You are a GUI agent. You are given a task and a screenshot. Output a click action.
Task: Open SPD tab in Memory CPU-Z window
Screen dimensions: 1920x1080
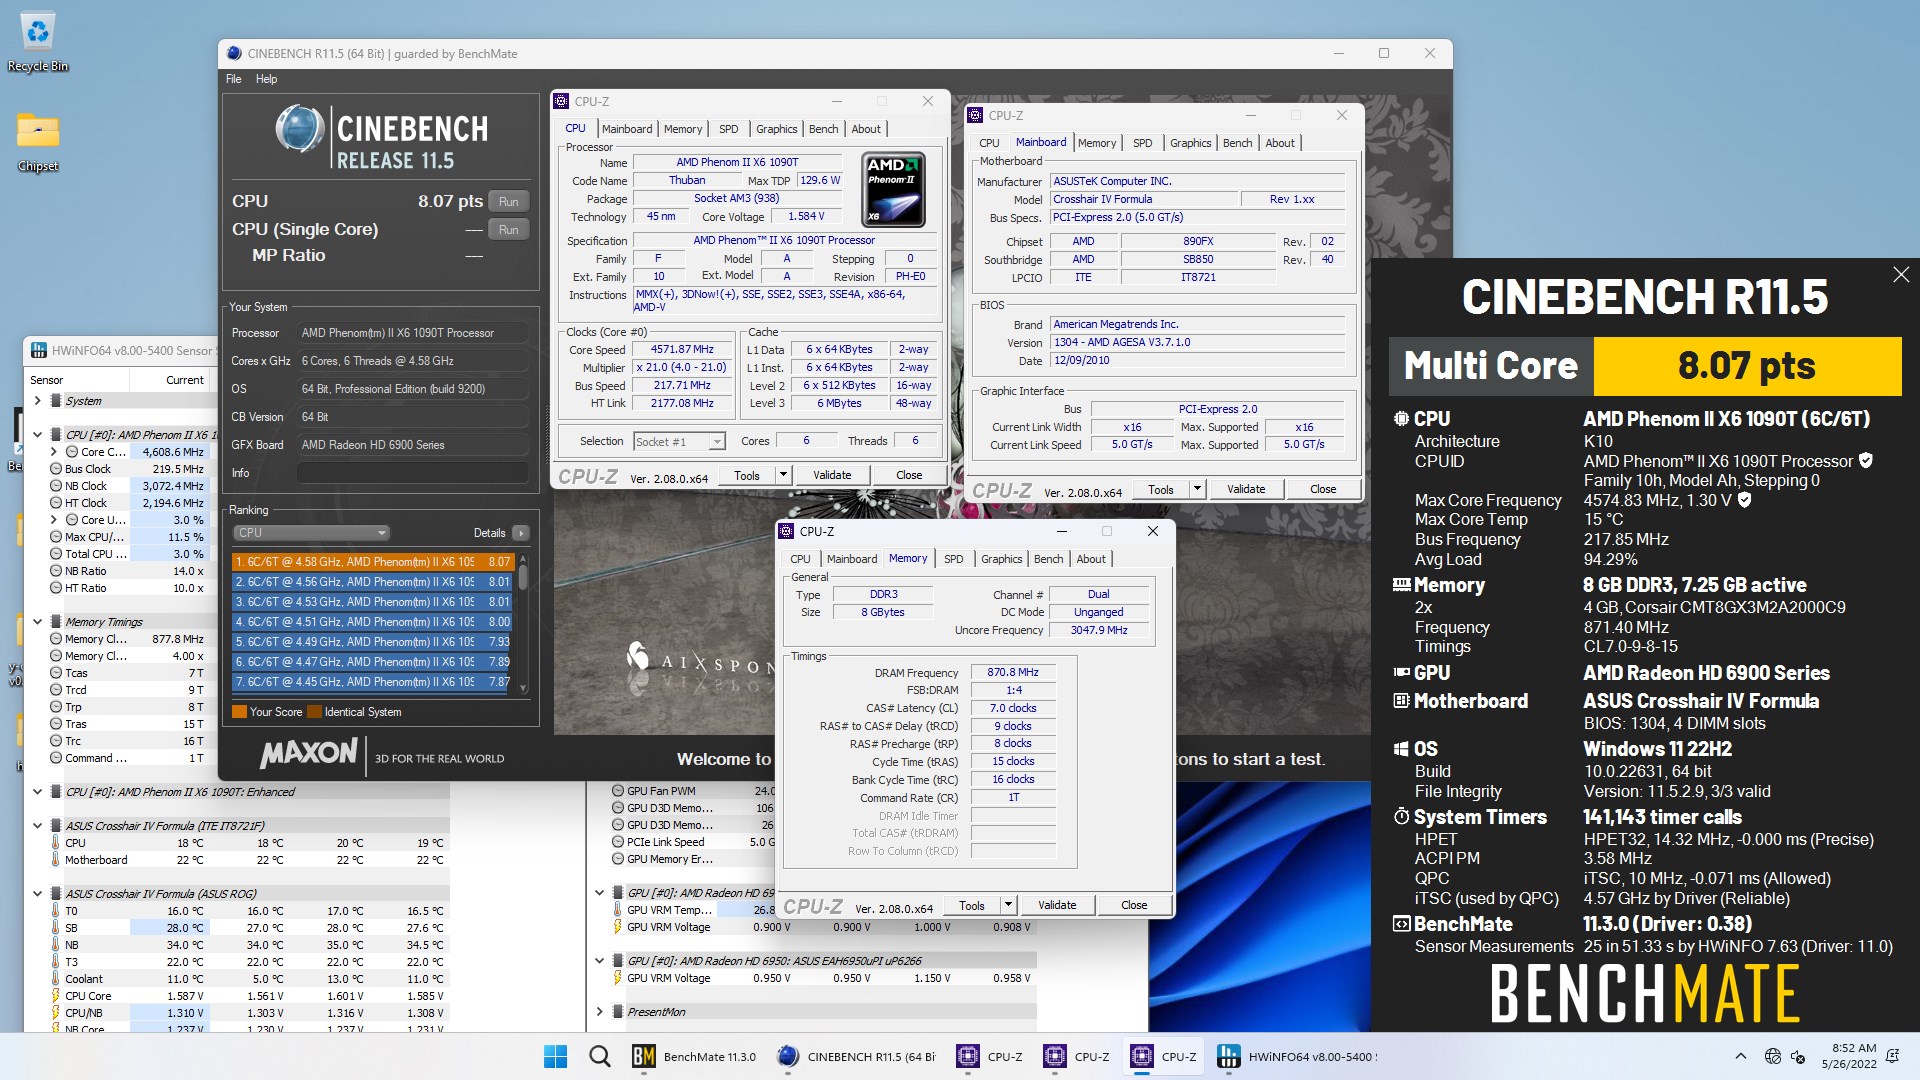coord(954,559)
